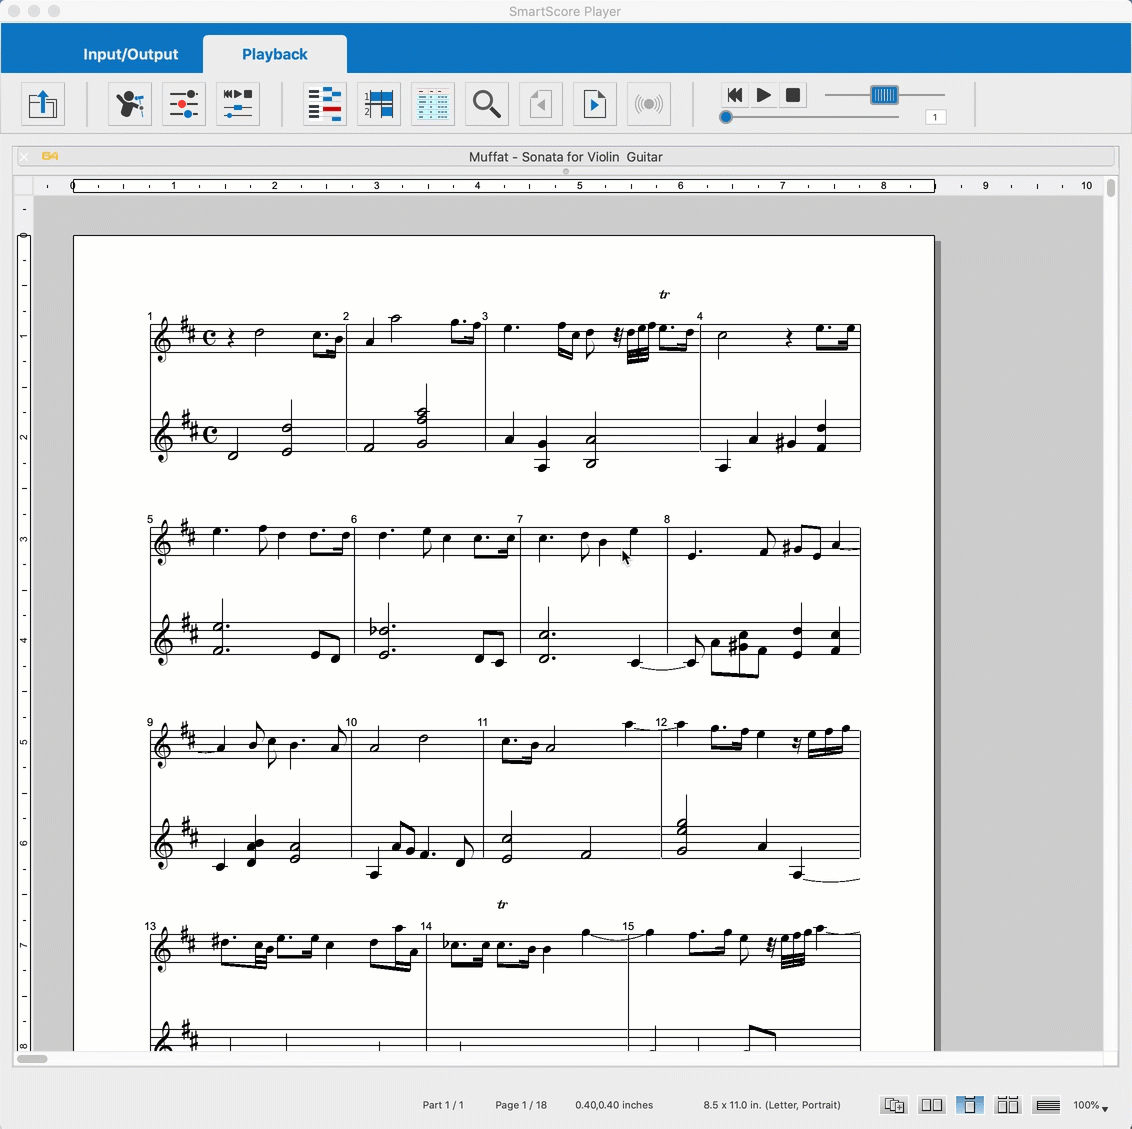Image resolution: width=1132 pixels, height=1129 pixels.
Task: Click the trill marking above measure 3
Action: 664,295
